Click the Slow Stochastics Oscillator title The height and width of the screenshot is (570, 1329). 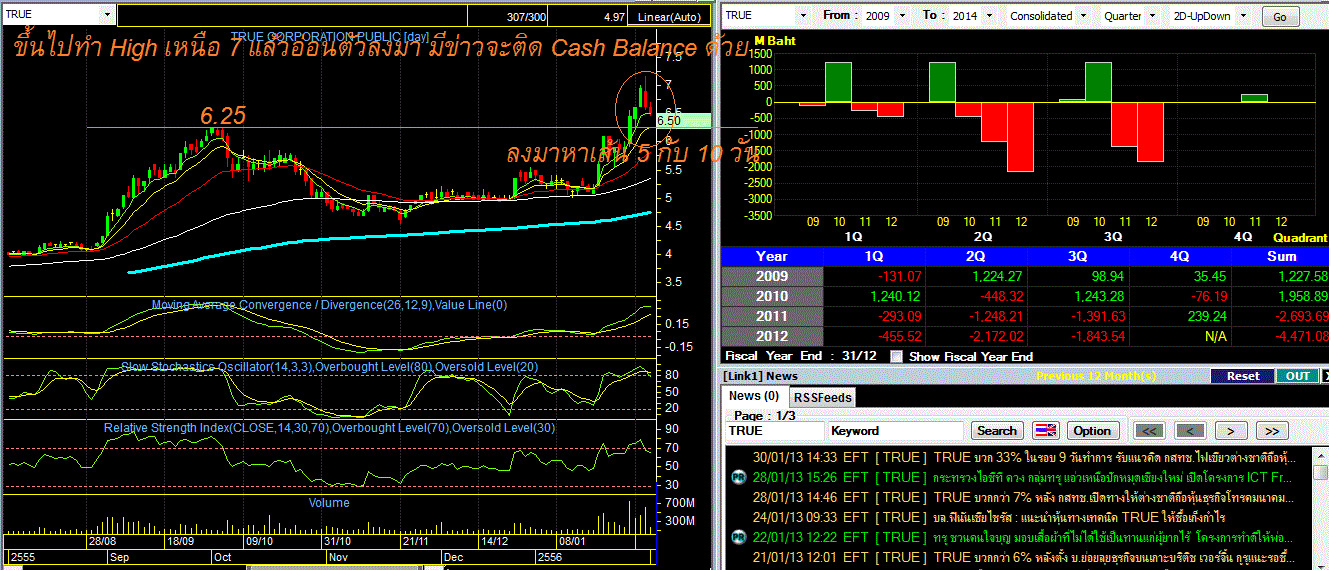(x=330, y=367)
